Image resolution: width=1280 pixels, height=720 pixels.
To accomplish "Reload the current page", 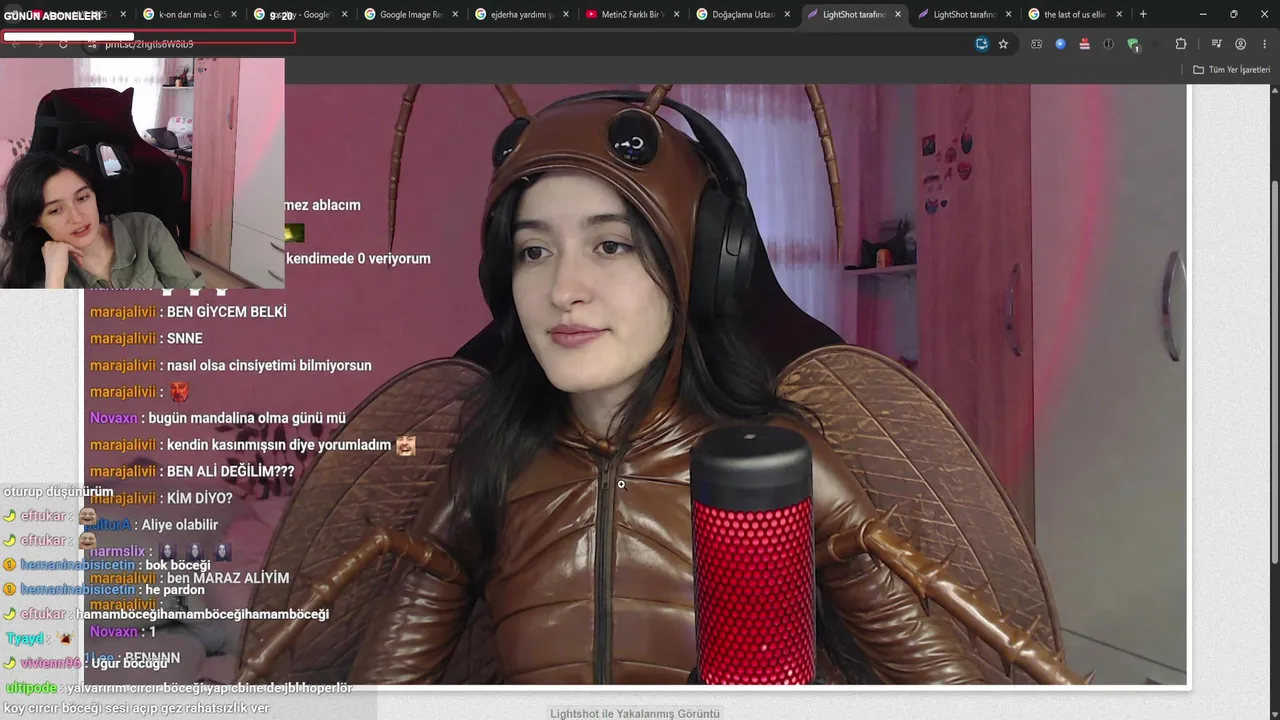I will pos(63,44).
